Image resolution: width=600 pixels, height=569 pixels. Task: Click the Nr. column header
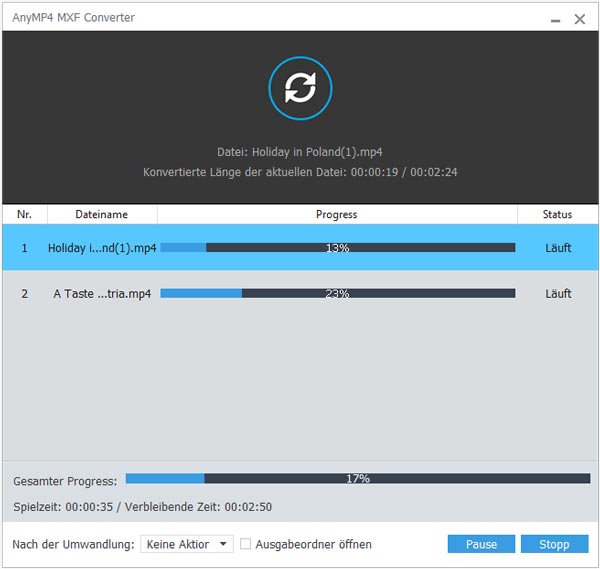click(24, 214)
